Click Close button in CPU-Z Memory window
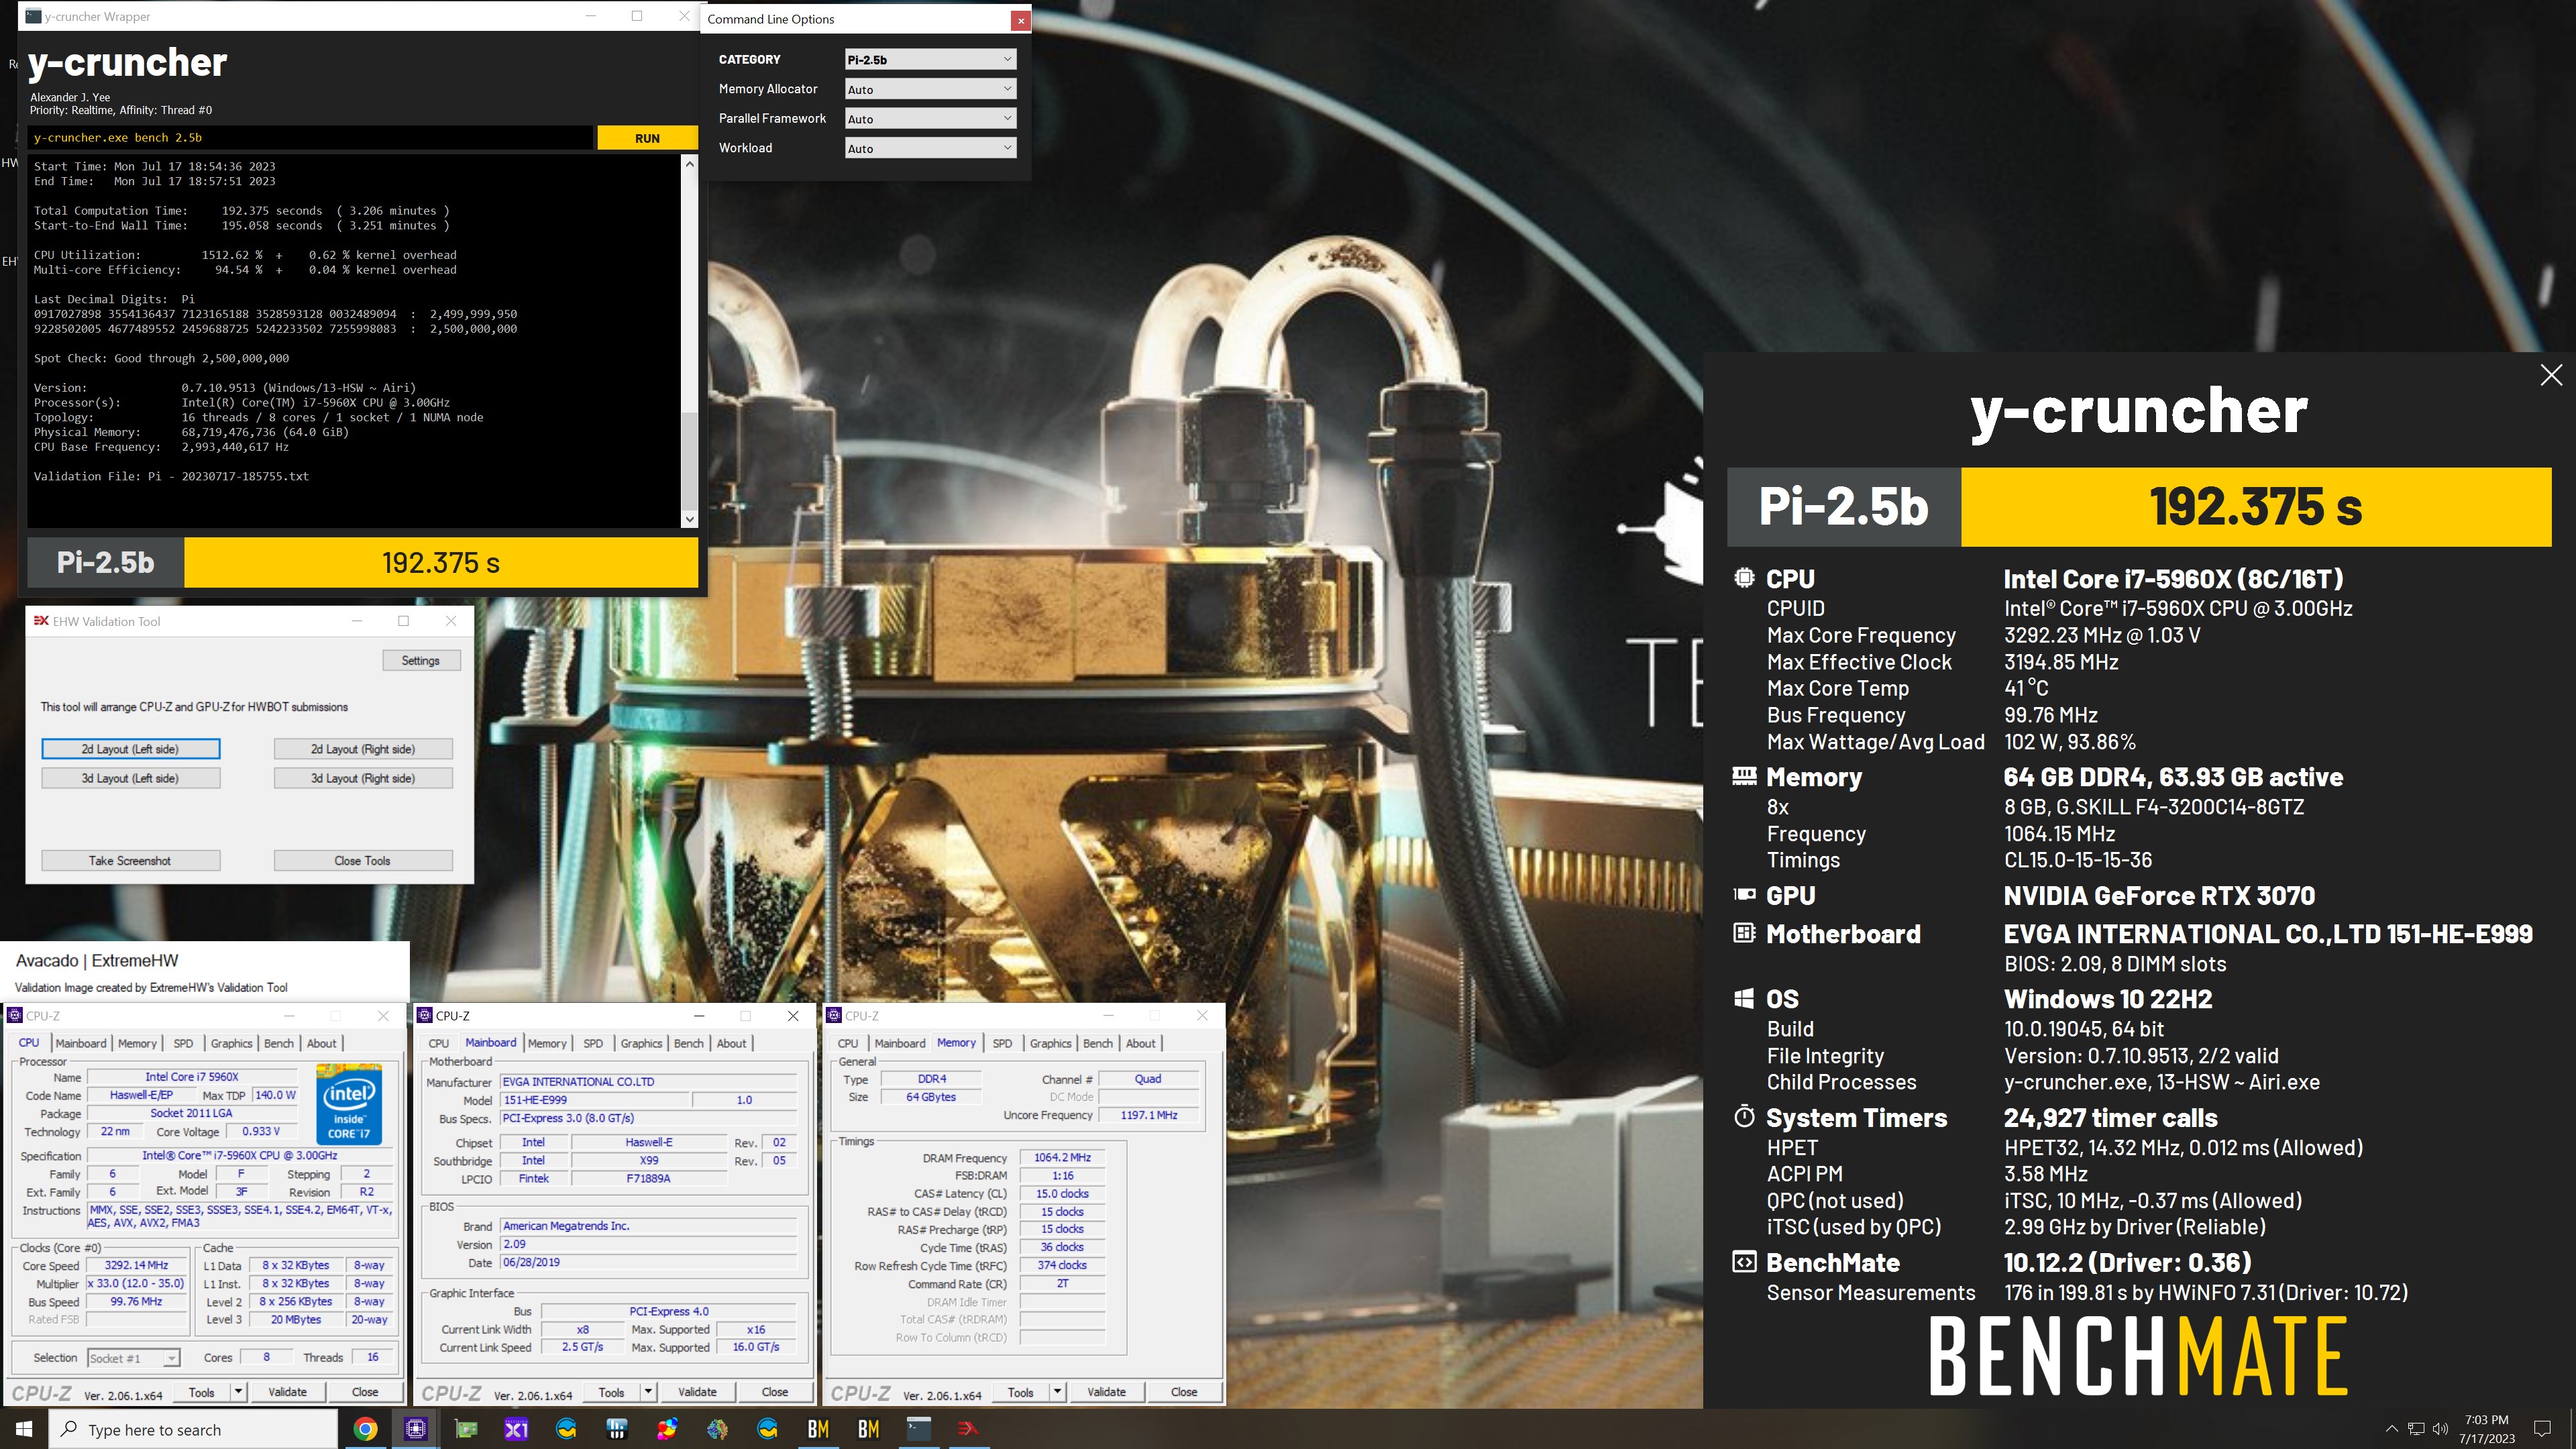This screenshot has height=1449, width=2576. tap(1184, 1391)
